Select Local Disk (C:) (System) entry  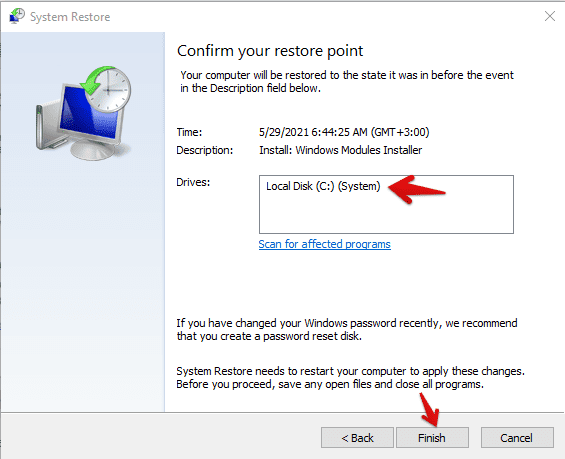point(323,186)
